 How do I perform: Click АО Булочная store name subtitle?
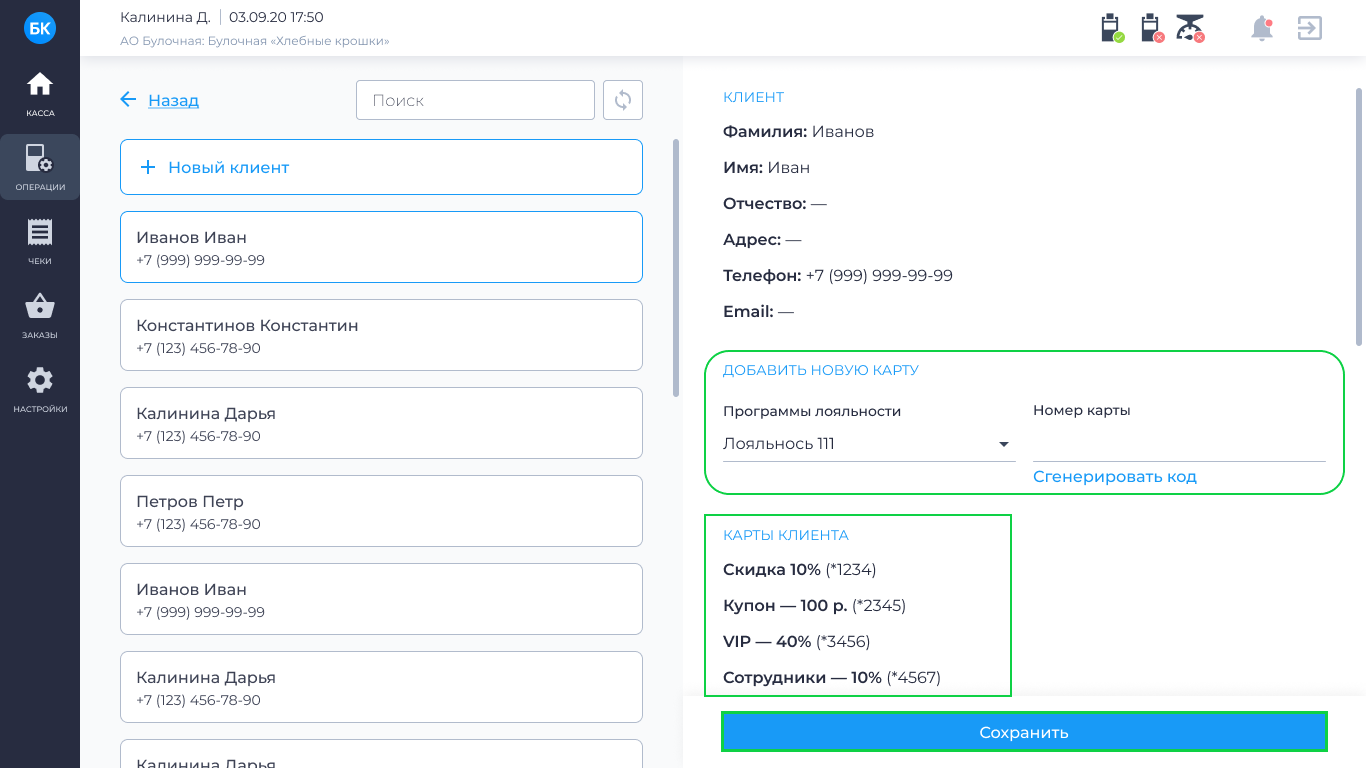click(x=255, y=41)
